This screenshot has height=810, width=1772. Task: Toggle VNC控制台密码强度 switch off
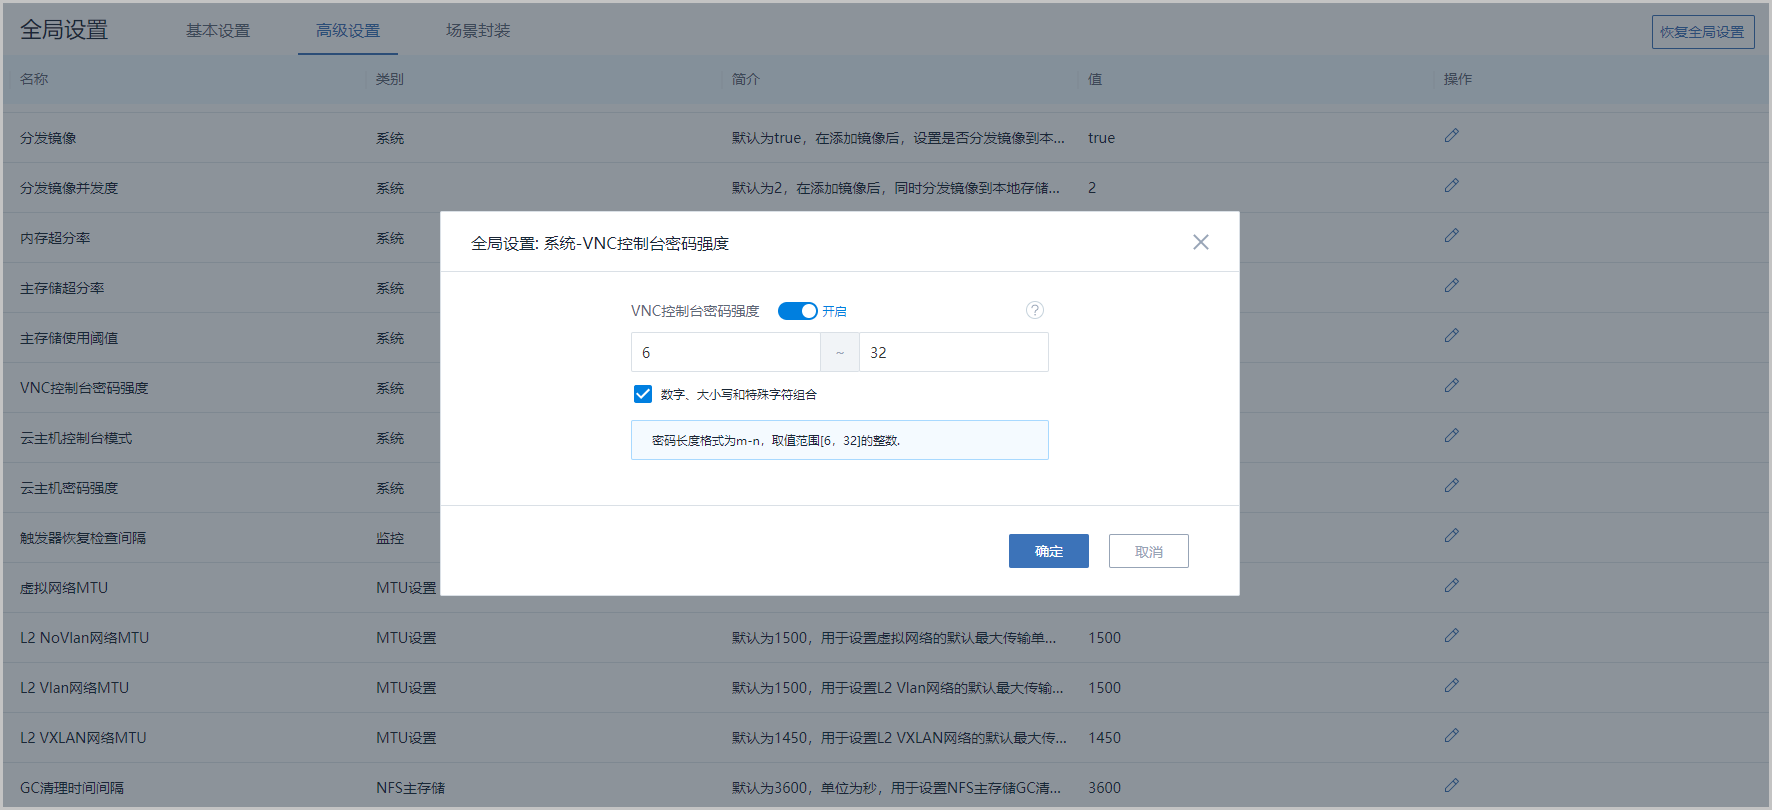797,311
